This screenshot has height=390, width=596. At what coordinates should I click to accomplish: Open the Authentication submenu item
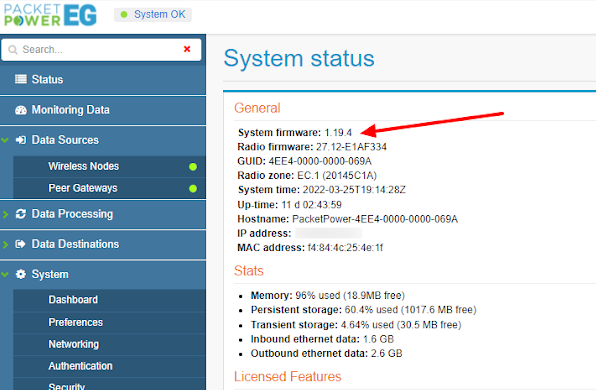click(x=109, y=366)
